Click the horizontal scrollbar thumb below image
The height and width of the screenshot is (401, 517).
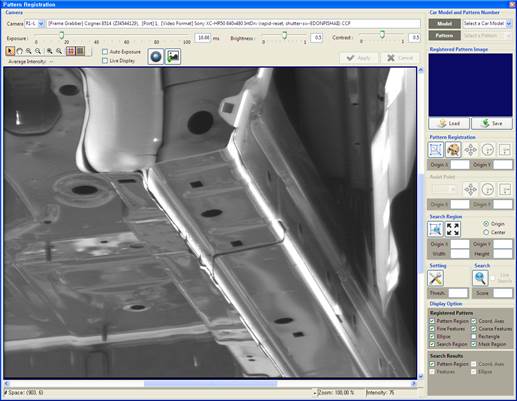[x=210, y=384]
